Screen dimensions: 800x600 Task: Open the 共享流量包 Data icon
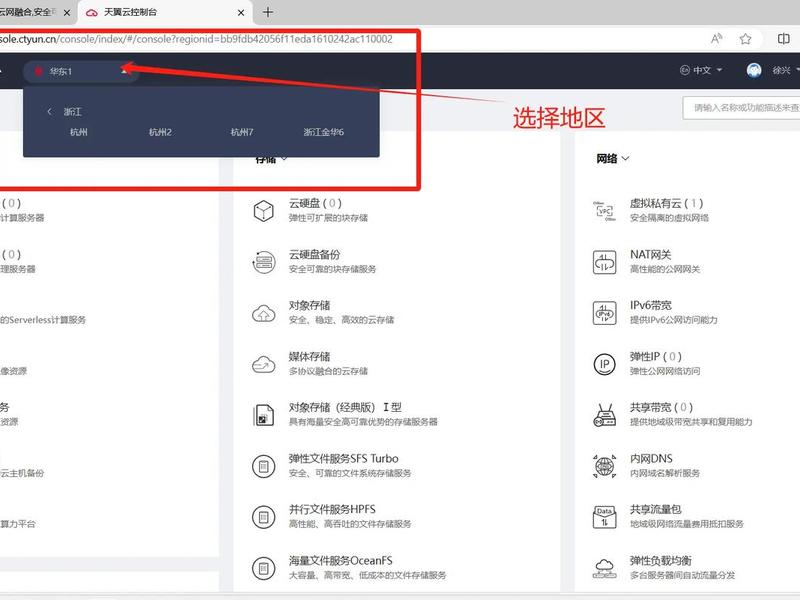pyautogui.click(x=605, y=517)
